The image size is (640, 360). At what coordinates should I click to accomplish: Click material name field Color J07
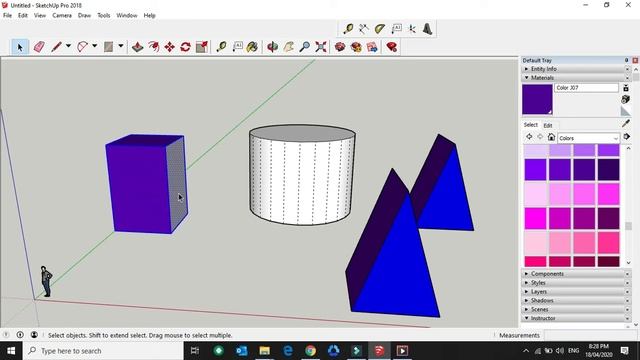586,88
